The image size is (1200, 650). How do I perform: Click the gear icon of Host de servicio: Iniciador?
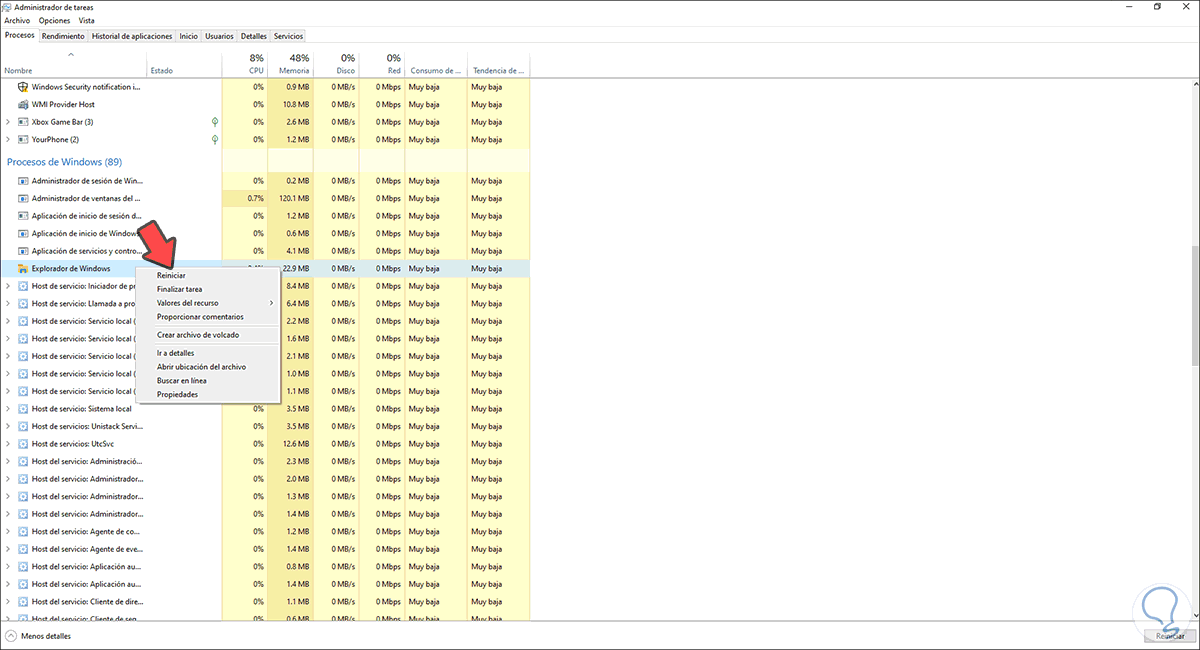point(23,286)
